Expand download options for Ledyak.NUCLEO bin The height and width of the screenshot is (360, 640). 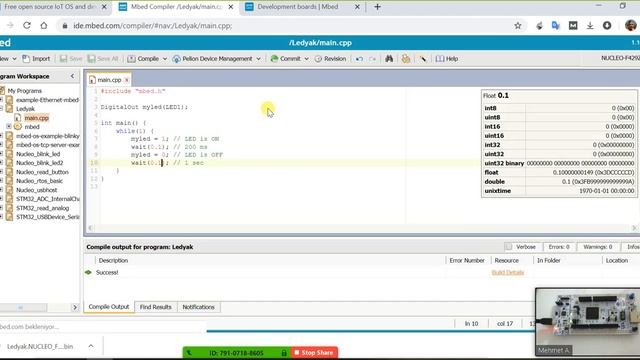click(x=91, y=346)
